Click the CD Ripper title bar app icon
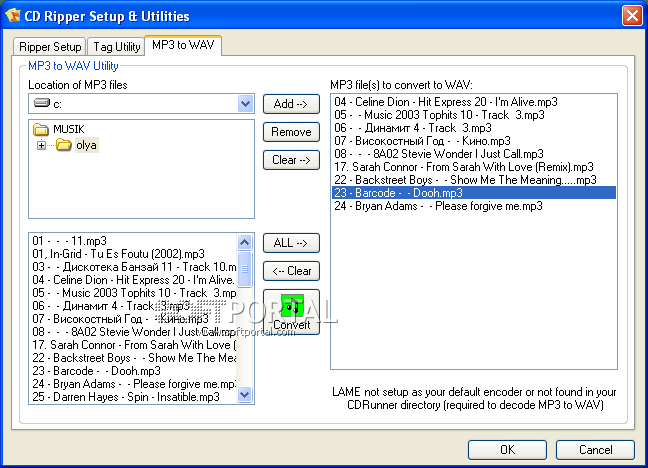 12,16
